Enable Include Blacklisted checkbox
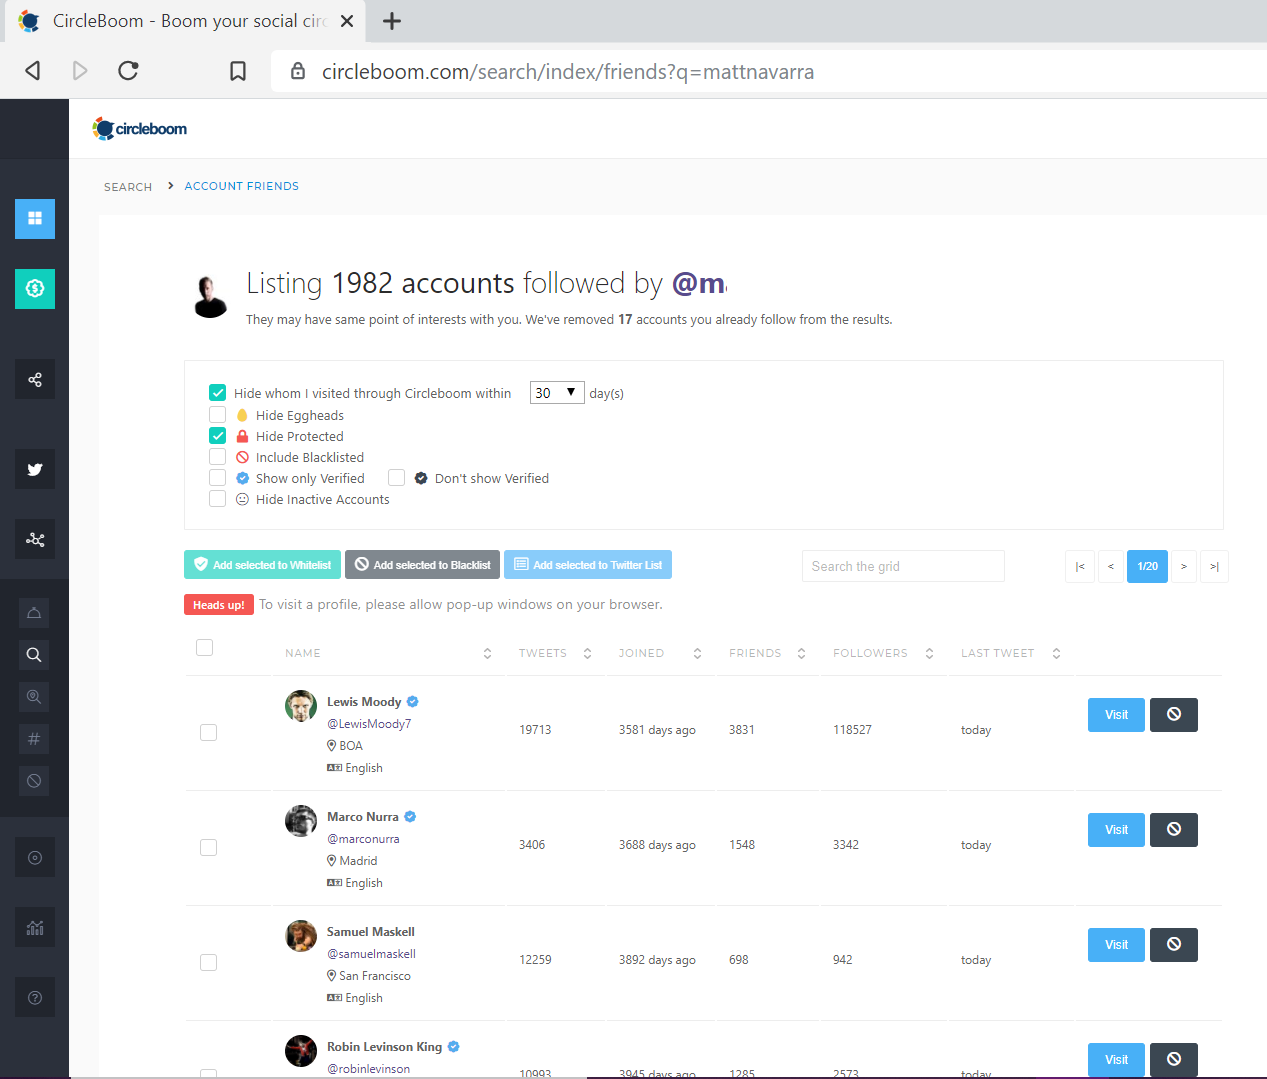 point(217,456)
